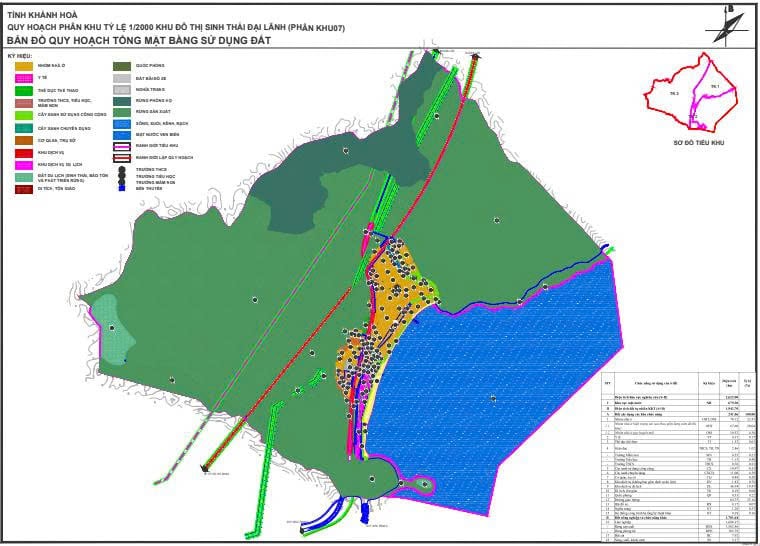Click the dark red religious site legend swatch

coord(22,188)
